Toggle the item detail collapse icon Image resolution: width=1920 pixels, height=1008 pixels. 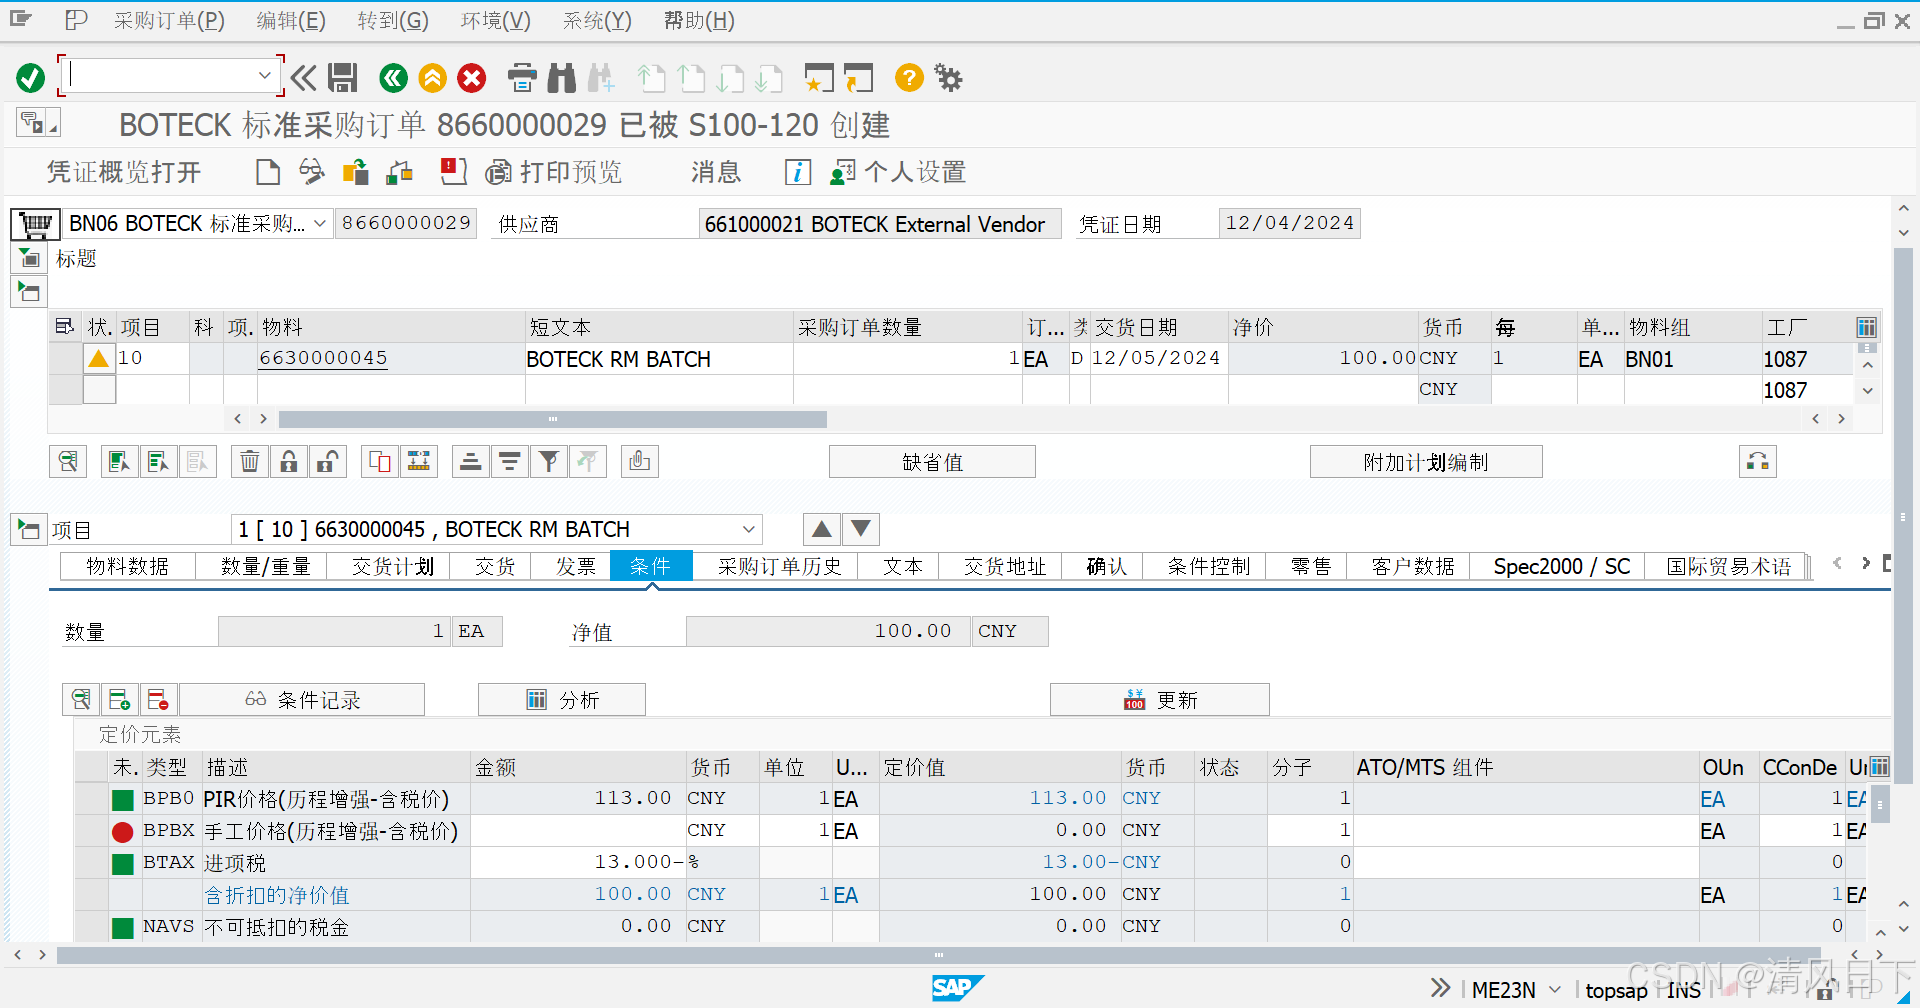[x=29, y=529]
